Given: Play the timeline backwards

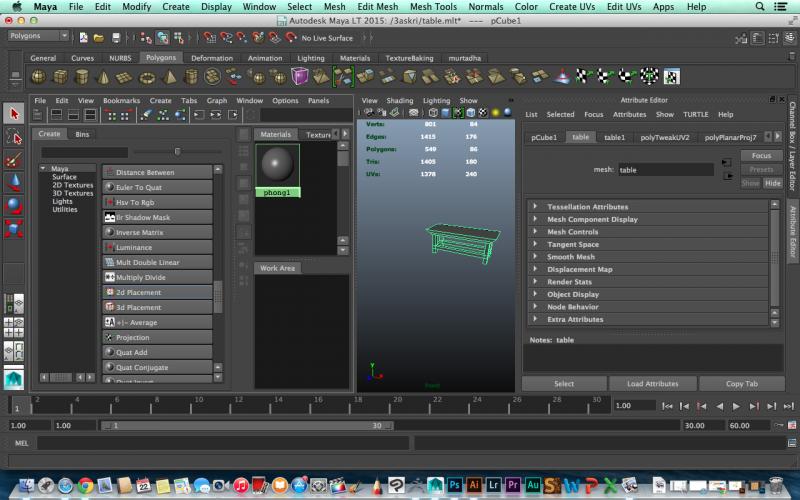Looking at the screenshot, I should pos(719,406).
